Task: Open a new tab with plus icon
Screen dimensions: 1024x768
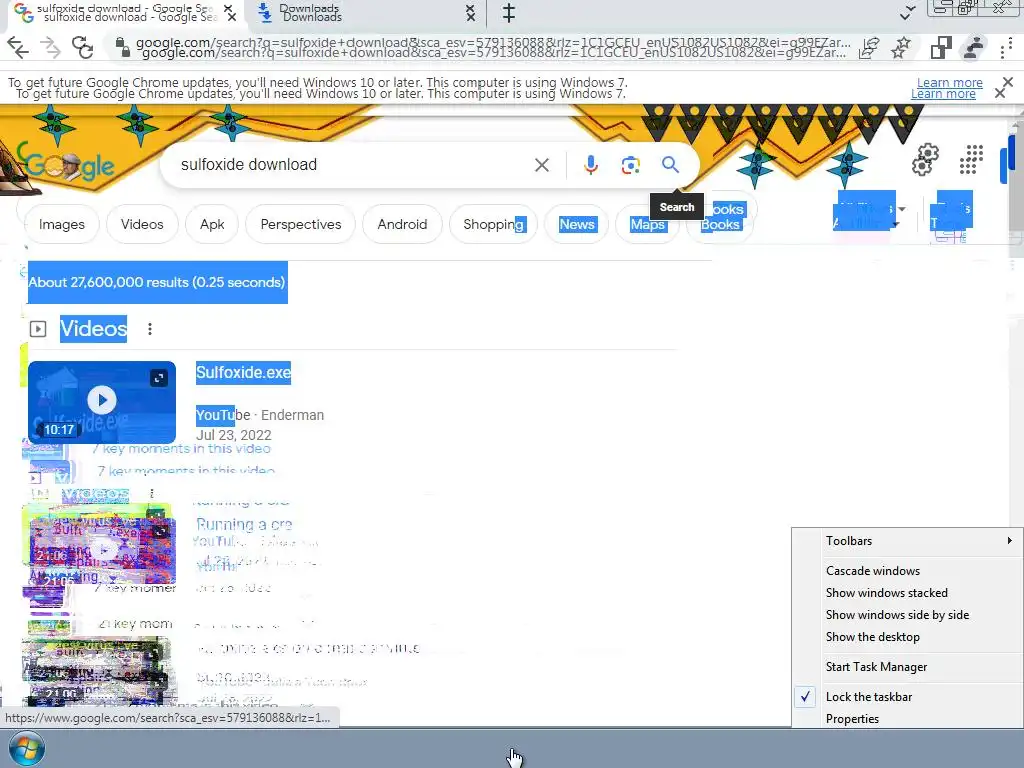Action: [x=509, y=13]
